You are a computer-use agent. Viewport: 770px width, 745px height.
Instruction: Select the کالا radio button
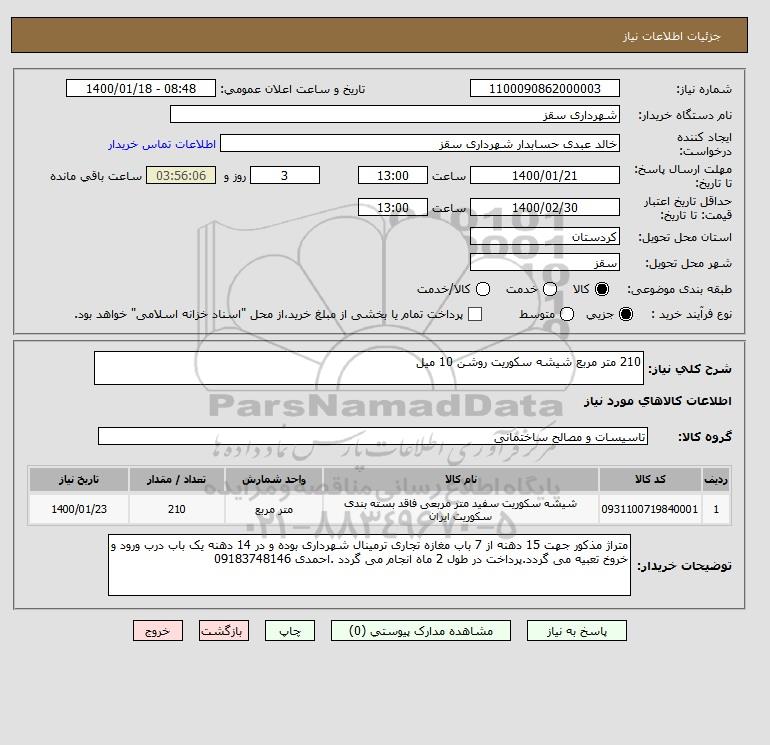602,289
